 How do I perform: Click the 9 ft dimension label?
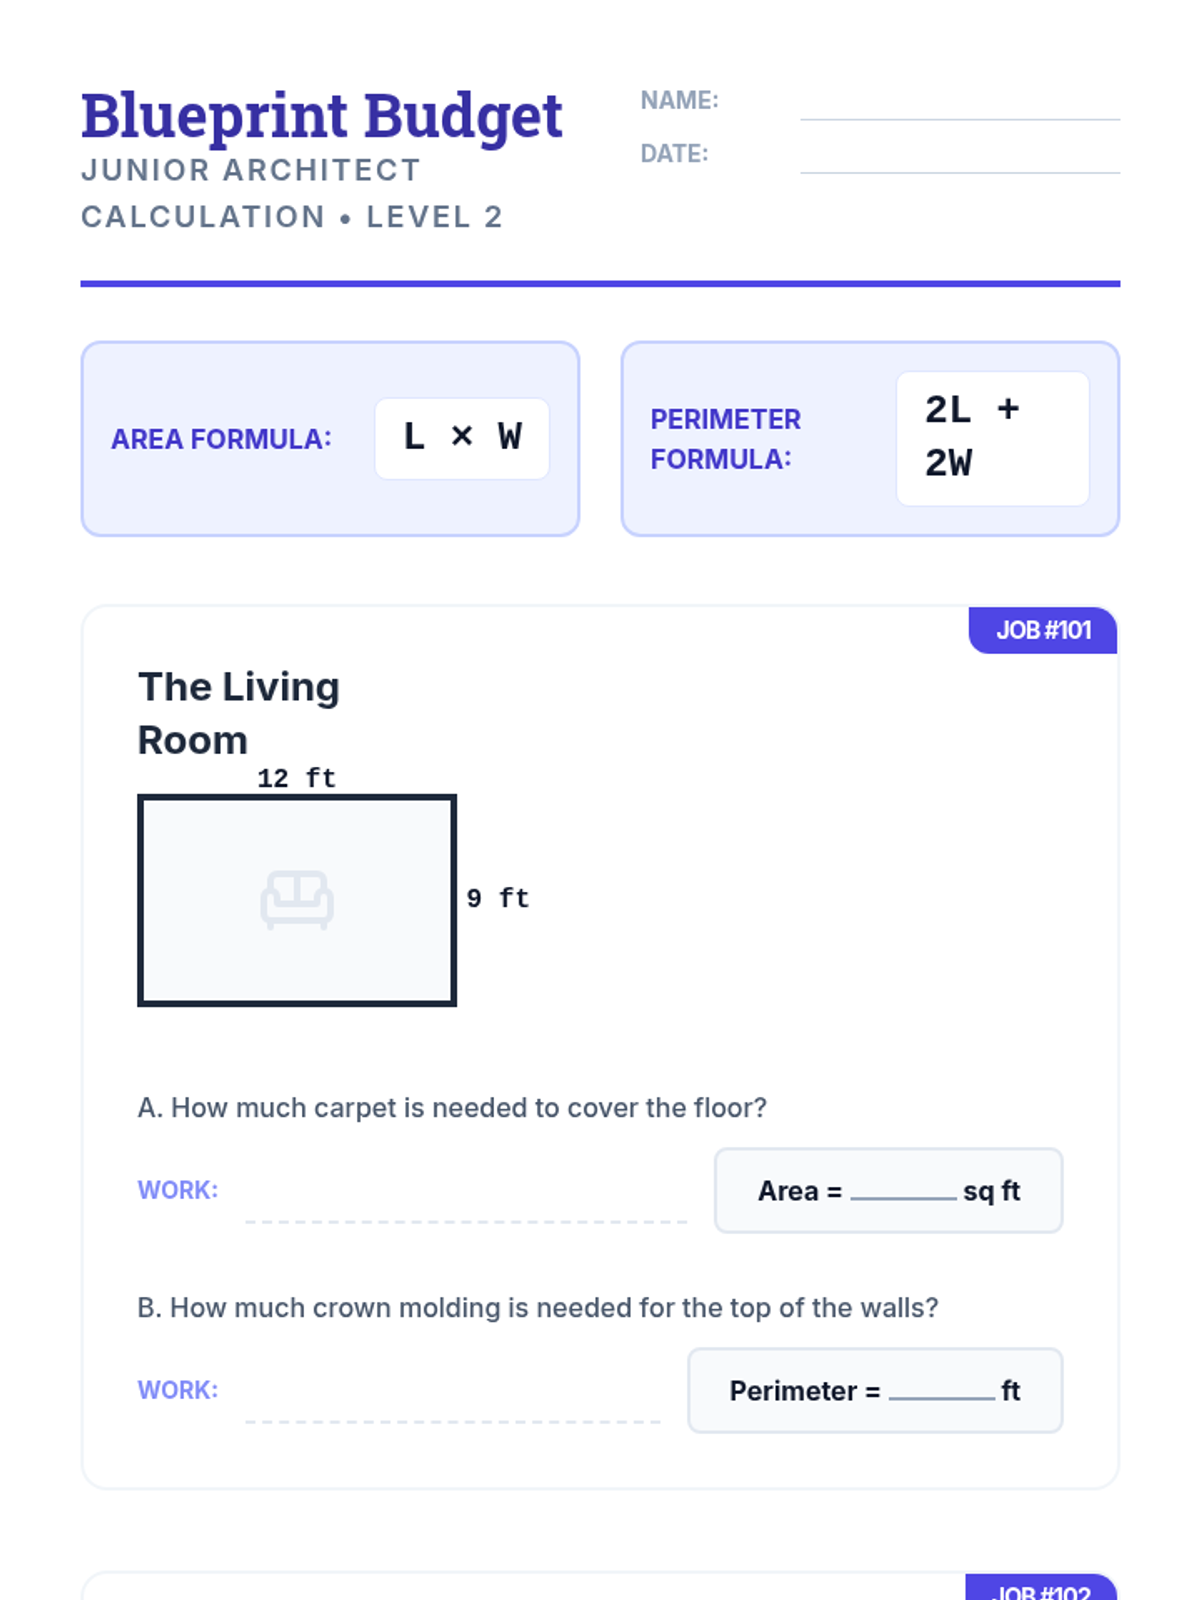[x=498, y=898]
